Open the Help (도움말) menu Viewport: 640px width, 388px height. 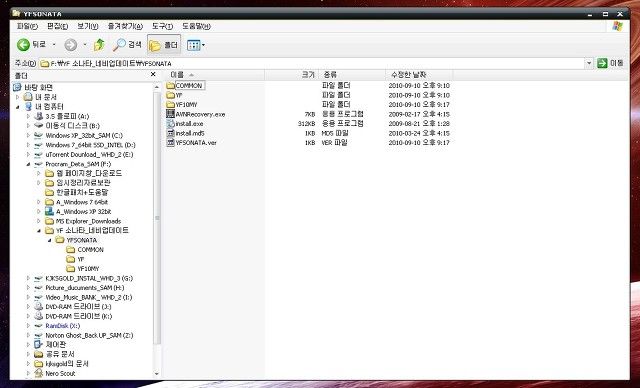(x=196, y=26)
